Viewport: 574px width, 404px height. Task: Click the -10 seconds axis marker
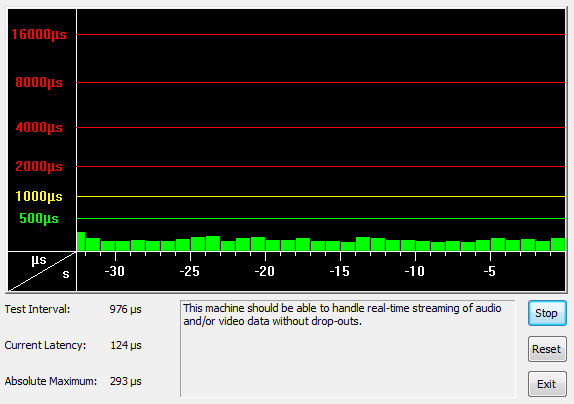[x=415, y=271]
